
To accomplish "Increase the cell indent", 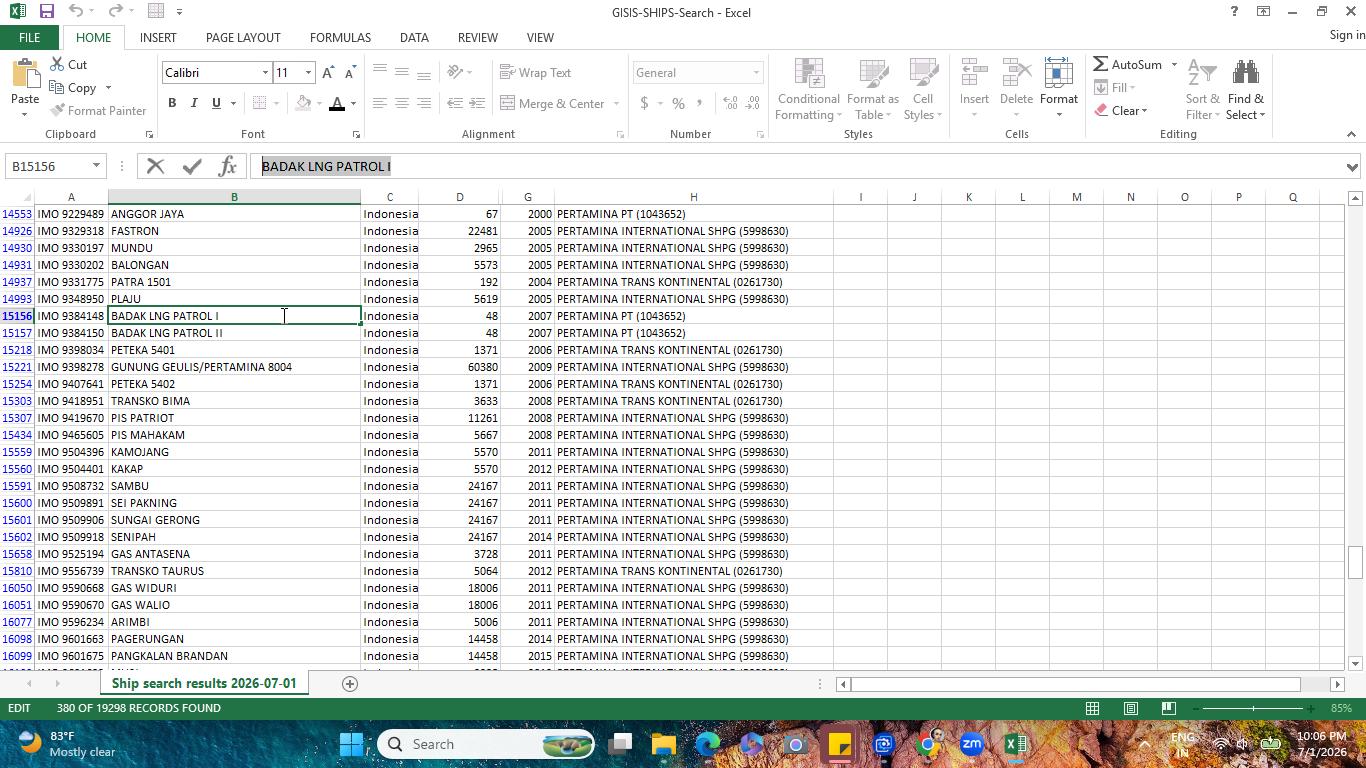I will [477, 103].
